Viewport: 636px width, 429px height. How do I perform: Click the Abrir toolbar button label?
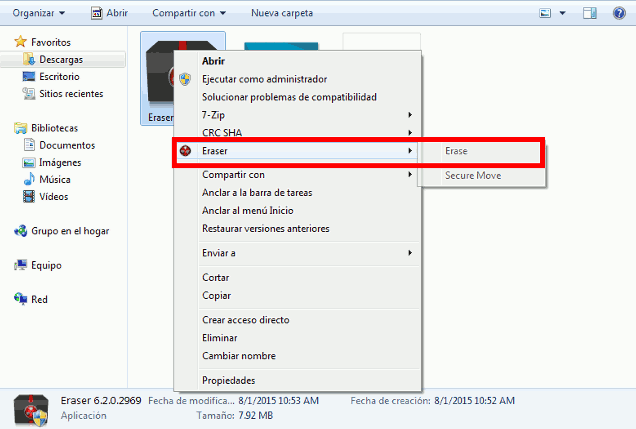[117, 13]
